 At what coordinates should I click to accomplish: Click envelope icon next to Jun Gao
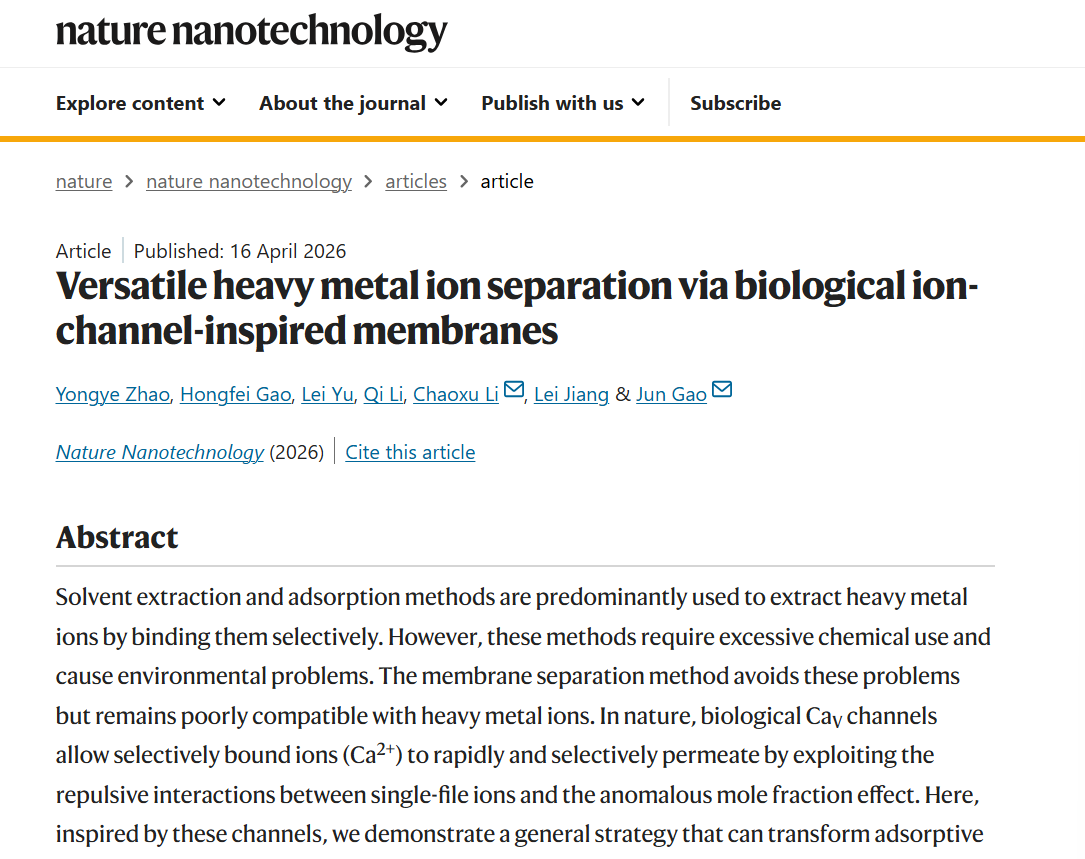tap(722, 390)
